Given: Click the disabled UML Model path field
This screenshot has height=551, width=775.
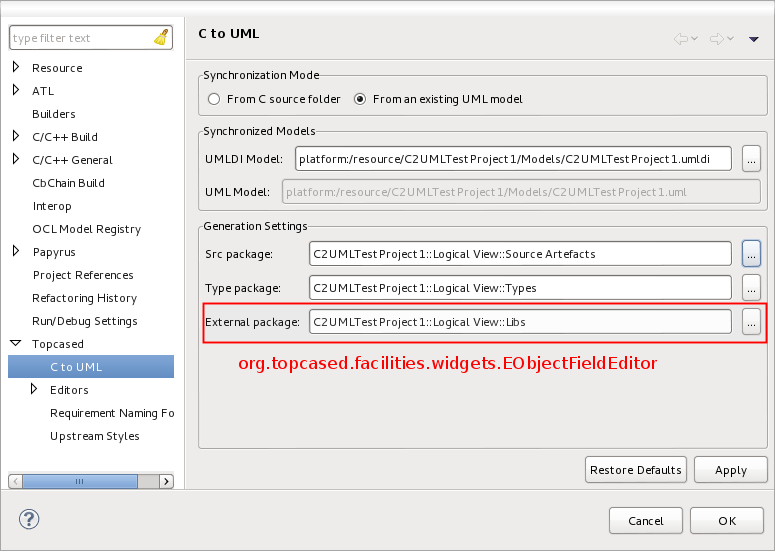Looking at the screenshot, I should click(x=521, y=192).
